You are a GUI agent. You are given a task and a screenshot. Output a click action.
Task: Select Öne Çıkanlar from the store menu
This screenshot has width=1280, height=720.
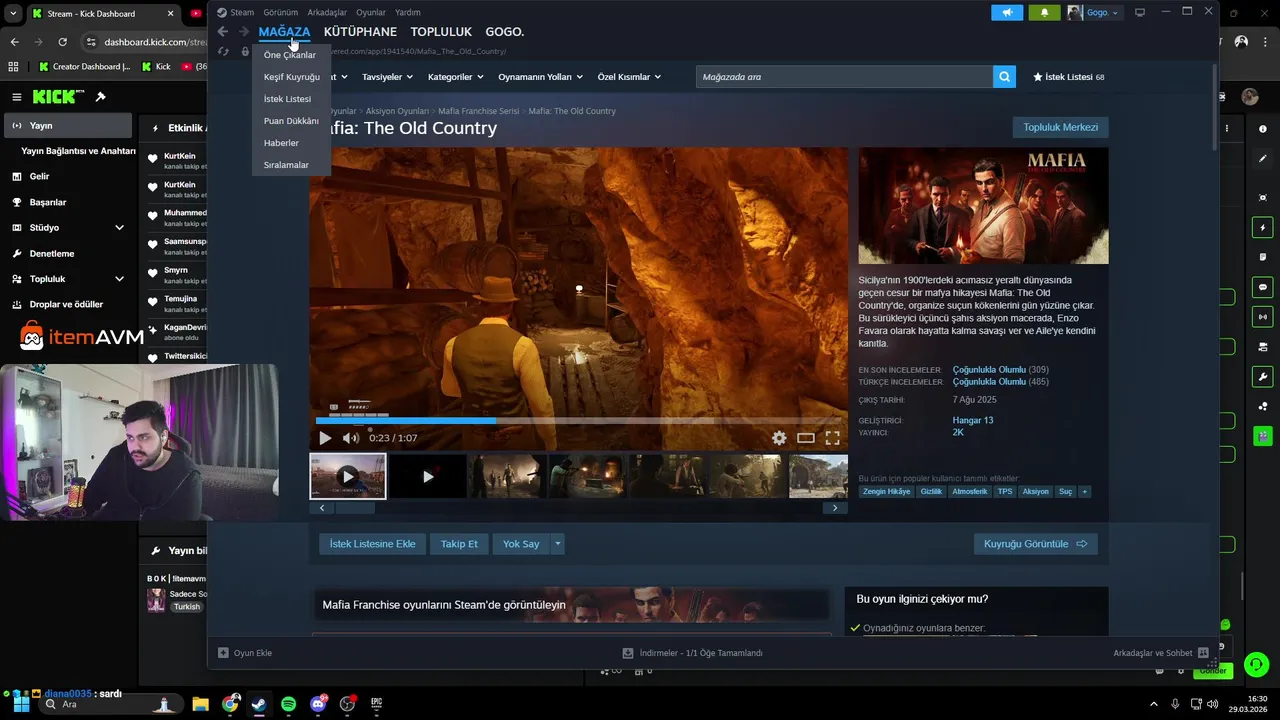click(290, 55)
